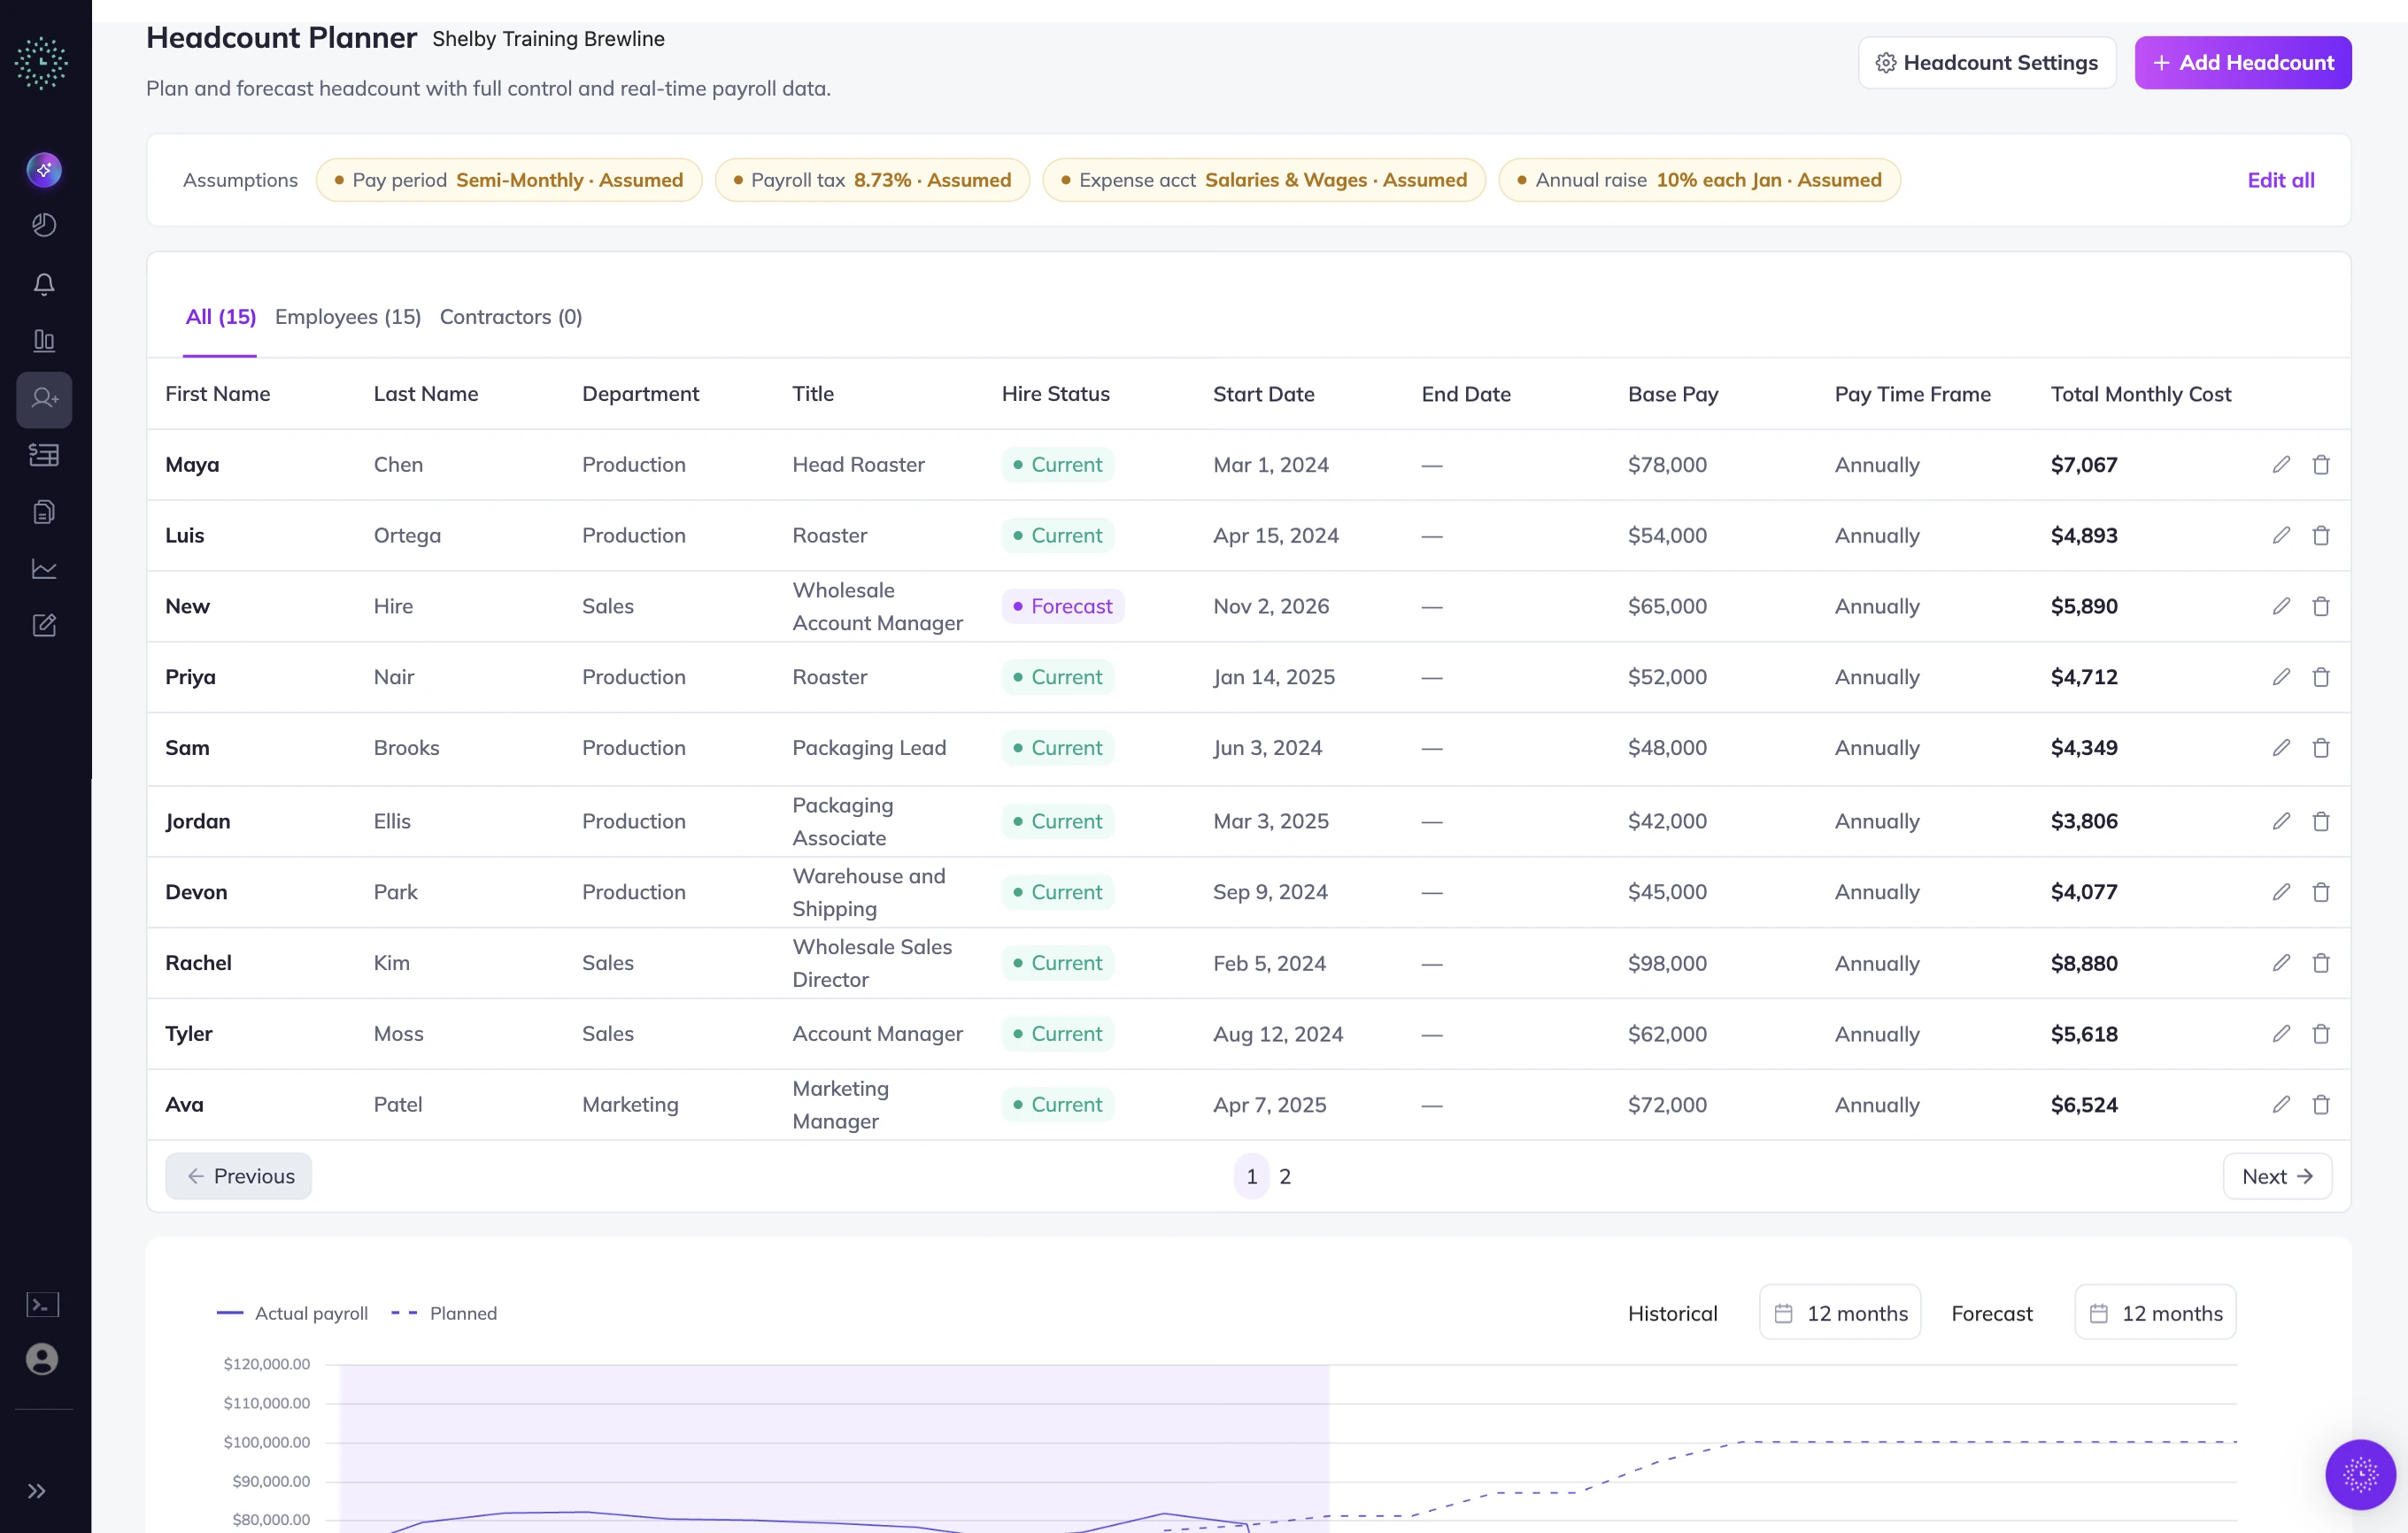
Task: Open notifications bell in the sidebar
Action: tap(44, 284)
